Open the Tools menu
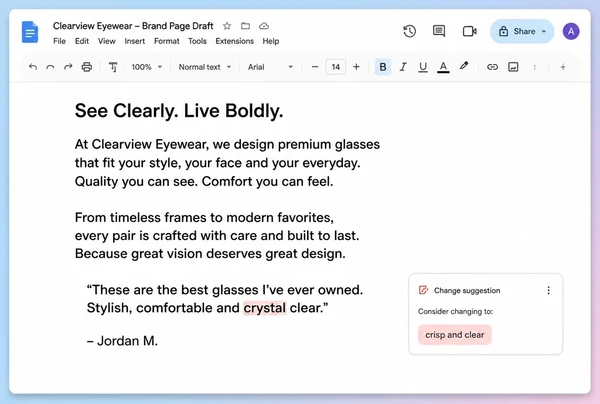The height and width of the screenshot is (404, 600). [x=197, y=41]
